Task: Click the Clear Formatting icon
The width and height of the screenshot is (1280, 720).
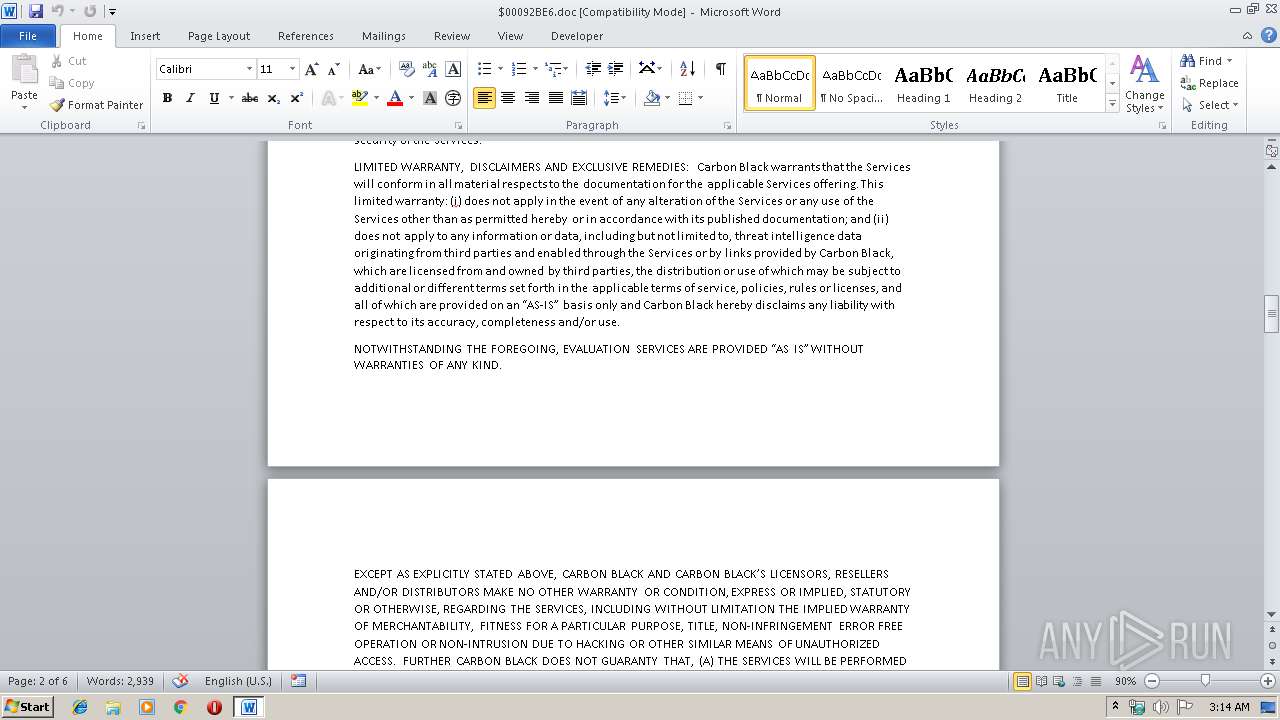Action: [x=407, y=69]
